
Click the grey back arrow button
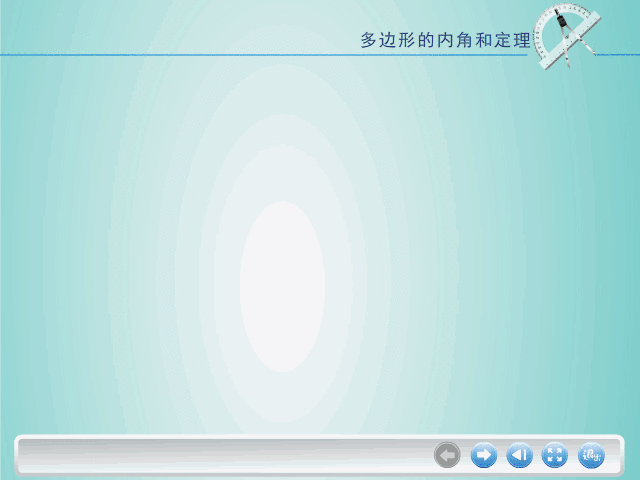(447, 455)
